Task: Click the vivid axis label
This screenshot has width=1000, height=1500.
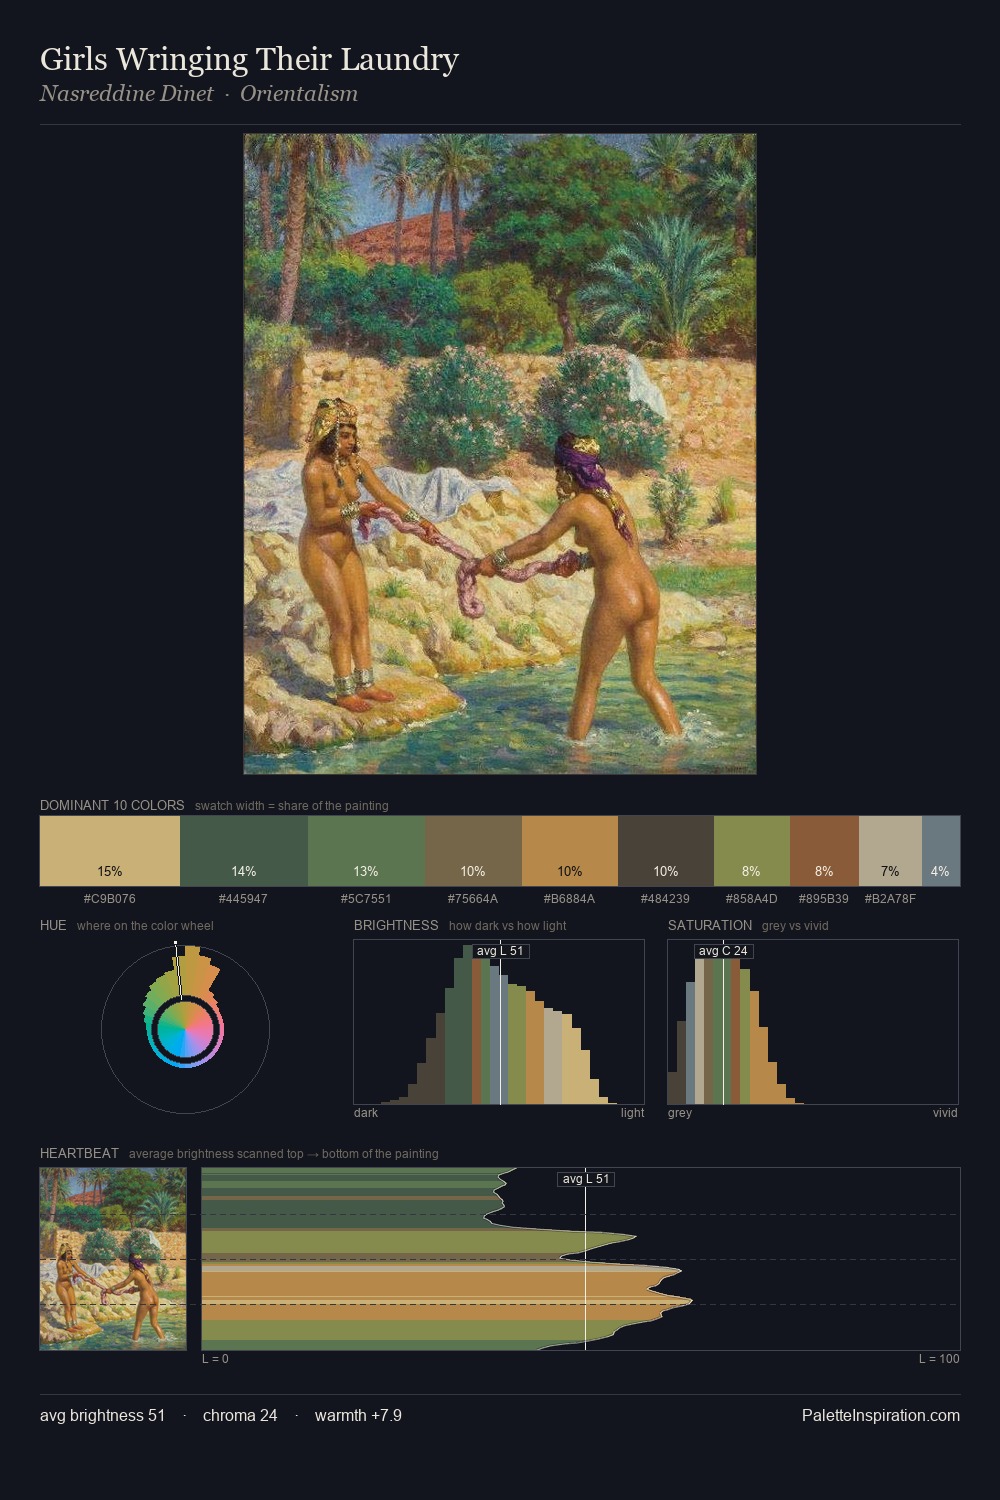Action: coord(945,1112)
